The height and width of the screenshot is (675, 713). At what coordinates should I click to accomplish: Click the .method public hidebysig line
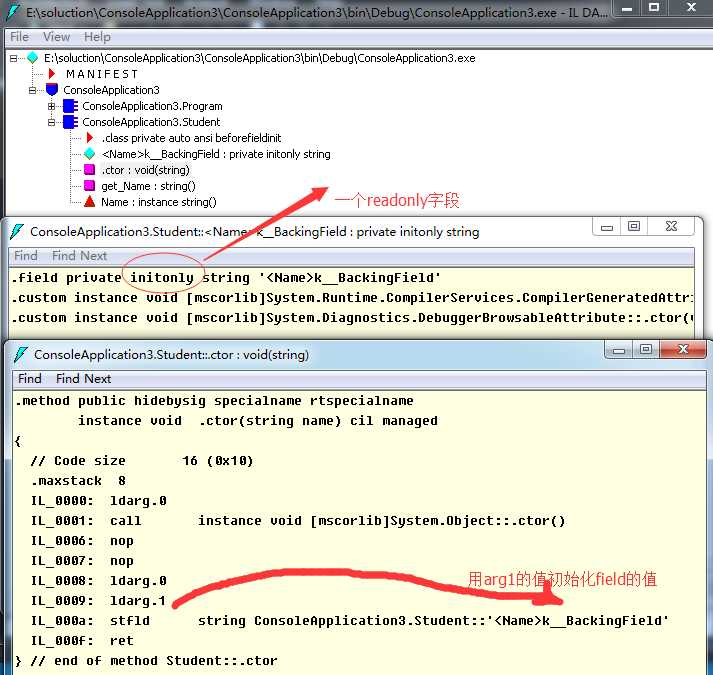[x=214, y=401]
